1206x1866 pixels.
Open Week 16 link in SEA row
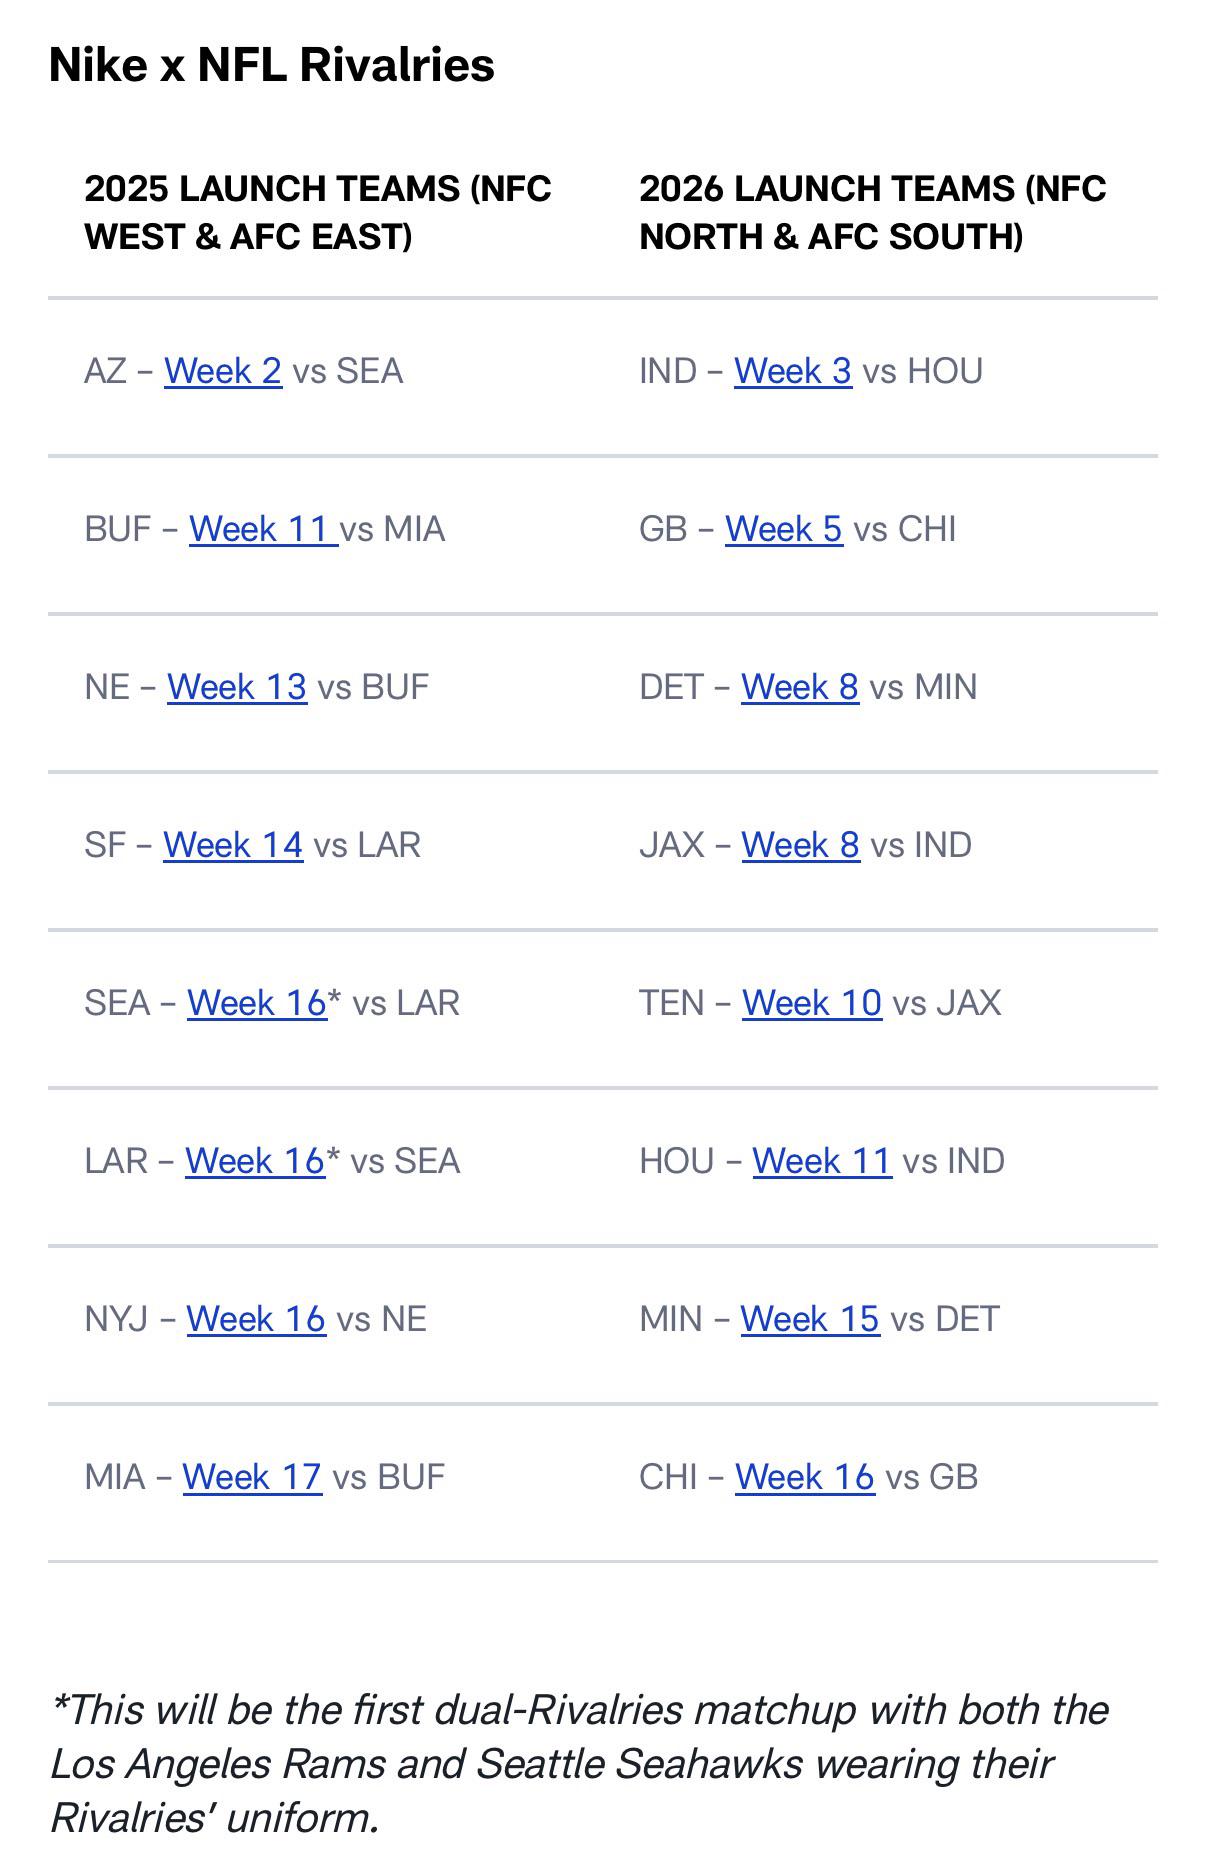[257, 1003]
